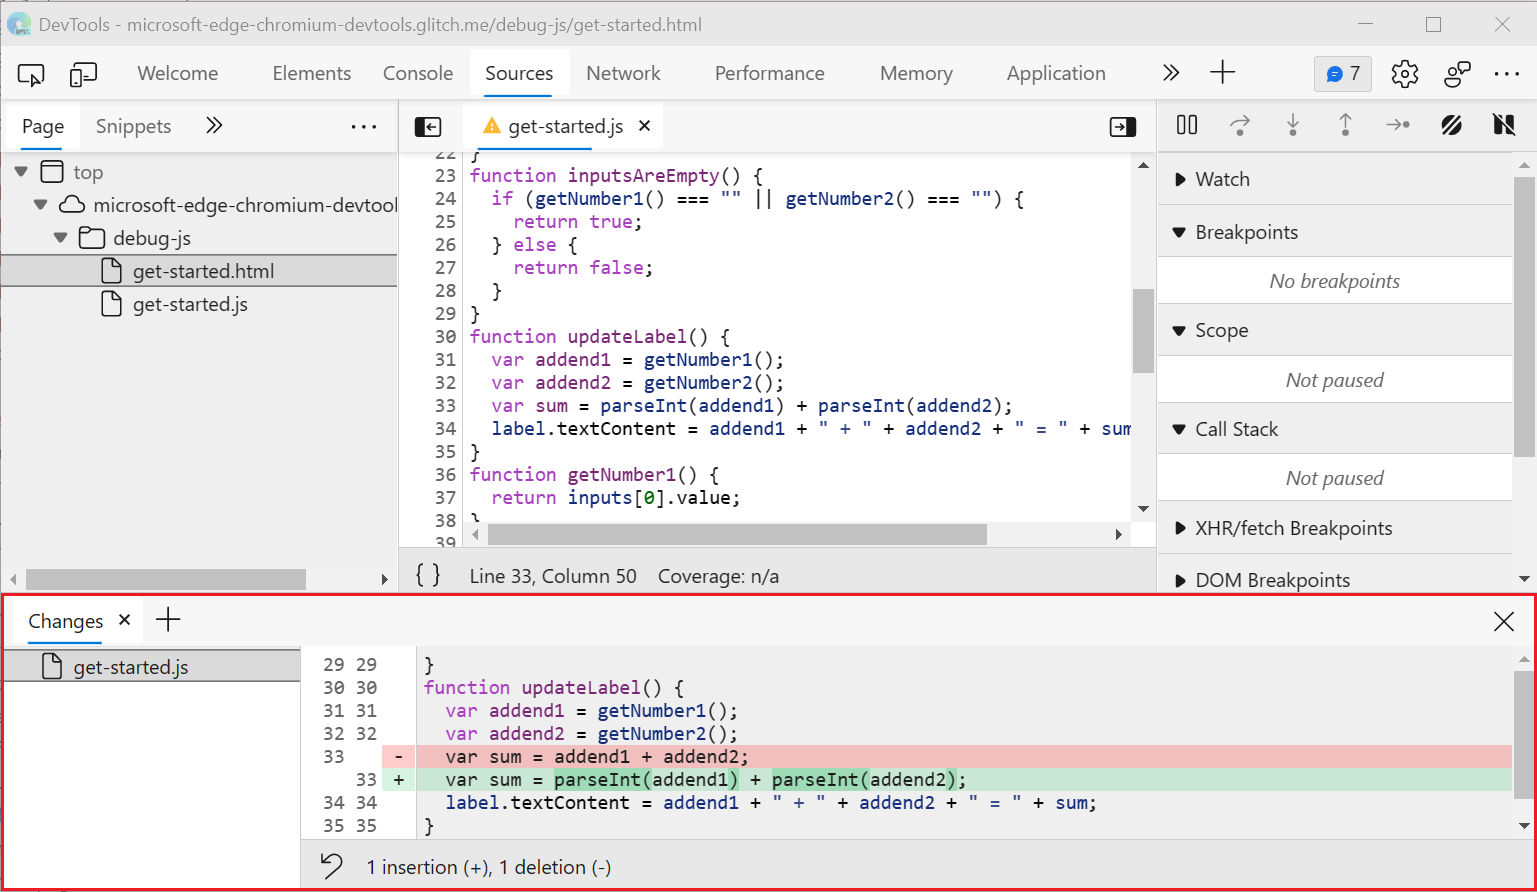Step into next function call
Image resolution: width=1537 pixels, height=892 pixels.
click(x=1293, y=125)
